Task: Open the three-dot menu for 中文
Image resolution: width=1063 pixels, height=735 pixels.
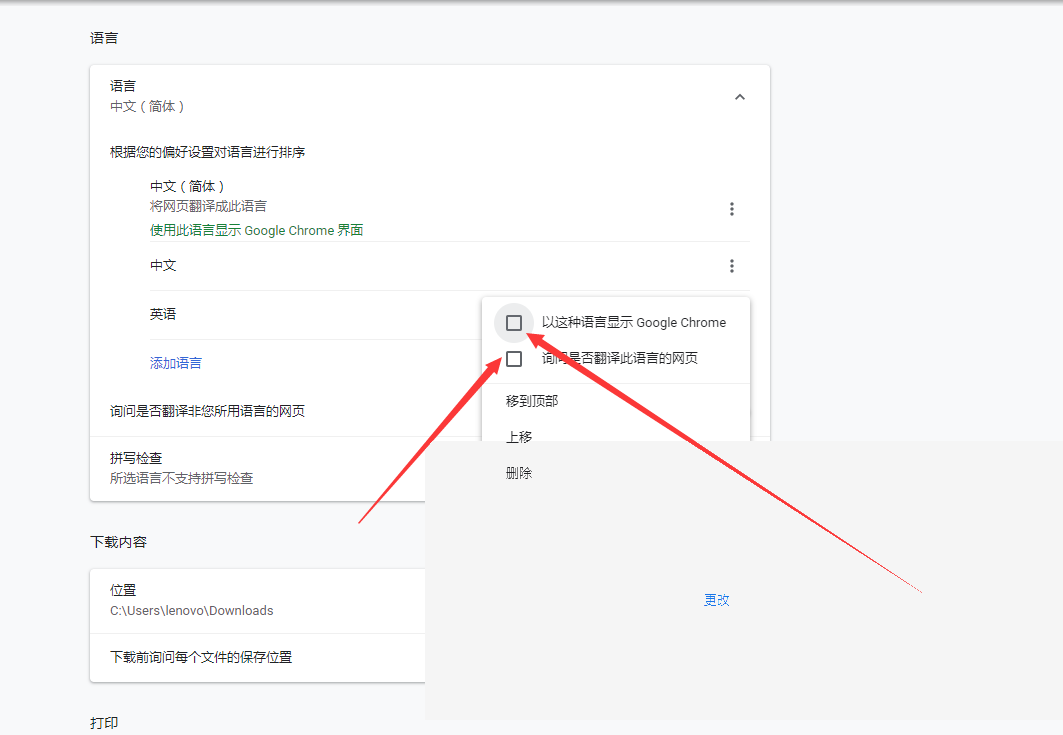Action: click(731, 266)
